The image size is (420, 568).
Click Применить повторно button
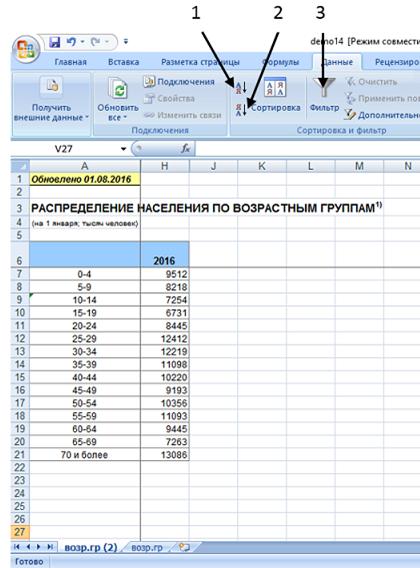tap(382, 99)
